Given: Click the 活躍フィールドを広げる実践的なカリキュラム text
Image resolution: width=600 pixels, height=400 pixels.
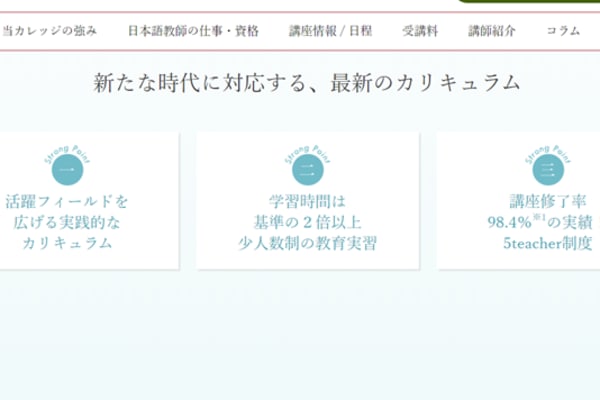Looking at the screenshot, I should [67, 222].
